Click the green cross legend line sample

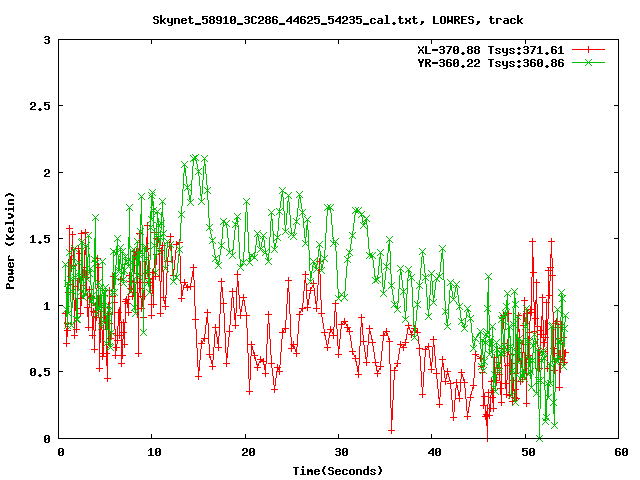[588, 62]
